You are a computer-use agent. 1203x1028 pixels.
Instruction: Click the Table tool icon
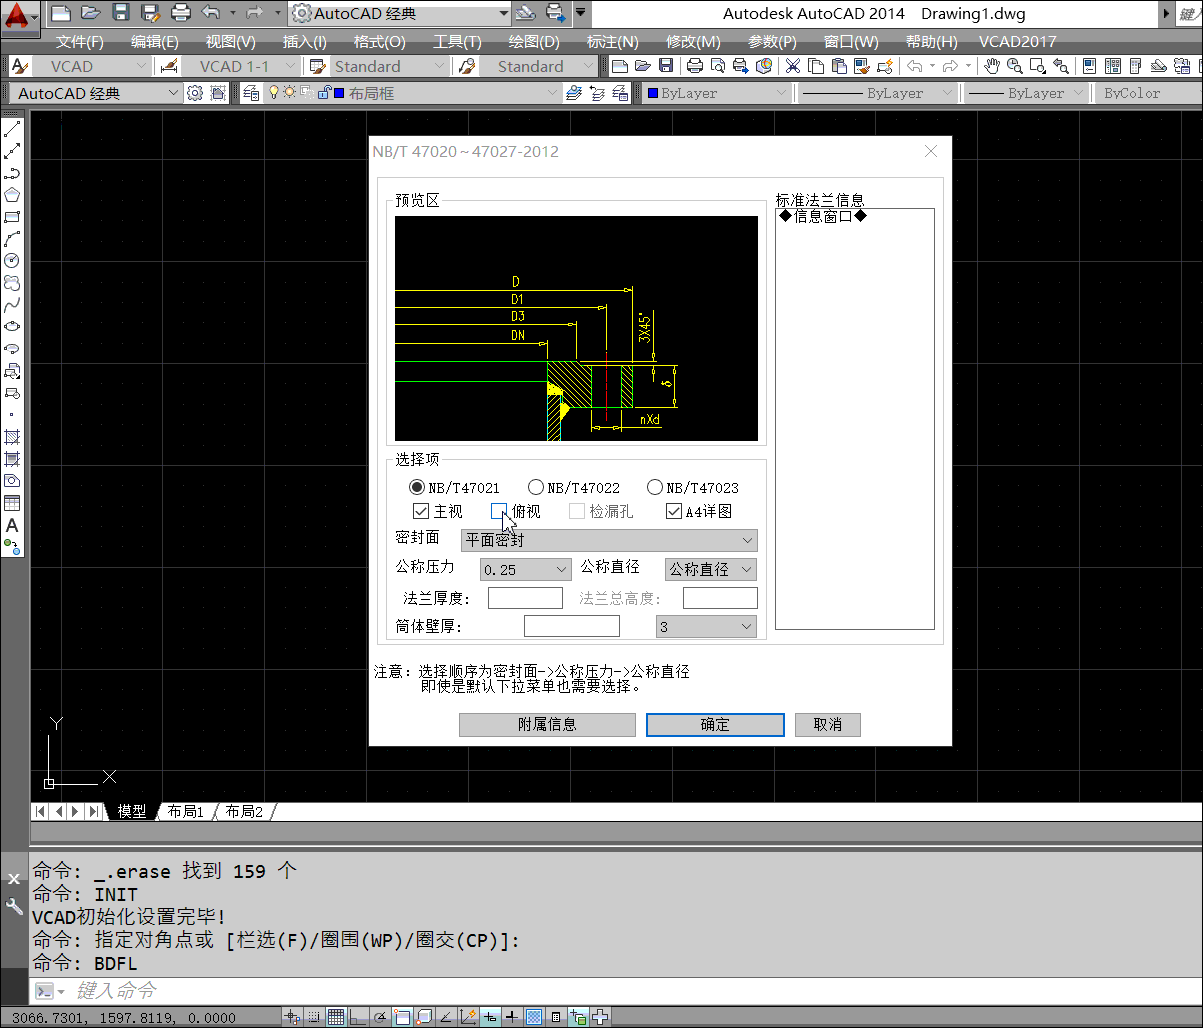coord(12,503)
